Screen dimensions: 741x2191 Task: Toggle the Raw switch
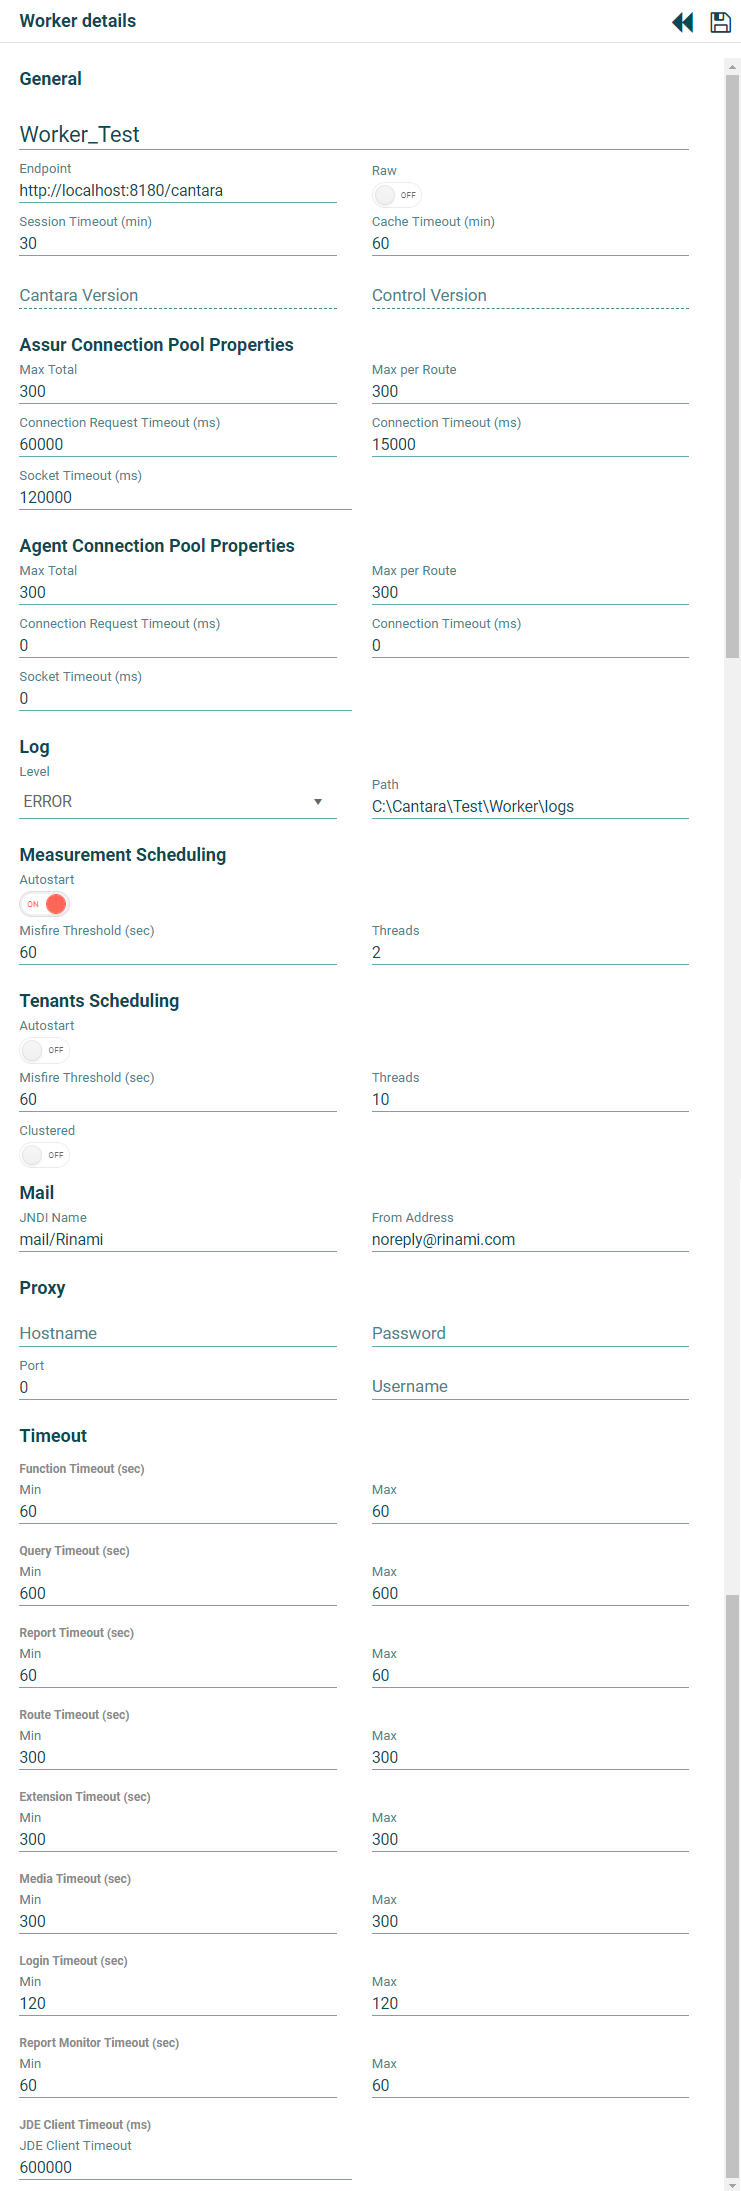click(396, 195)
